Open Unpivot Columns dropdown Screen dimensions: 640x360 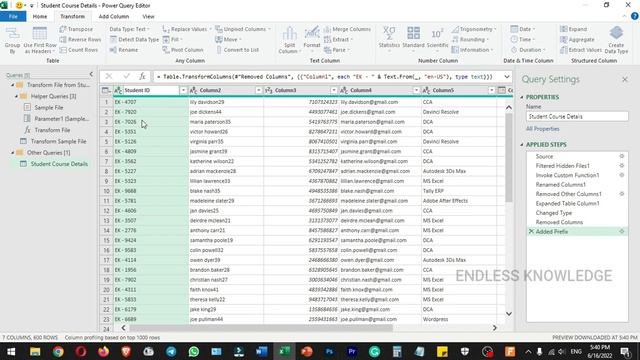click(243, 29)
